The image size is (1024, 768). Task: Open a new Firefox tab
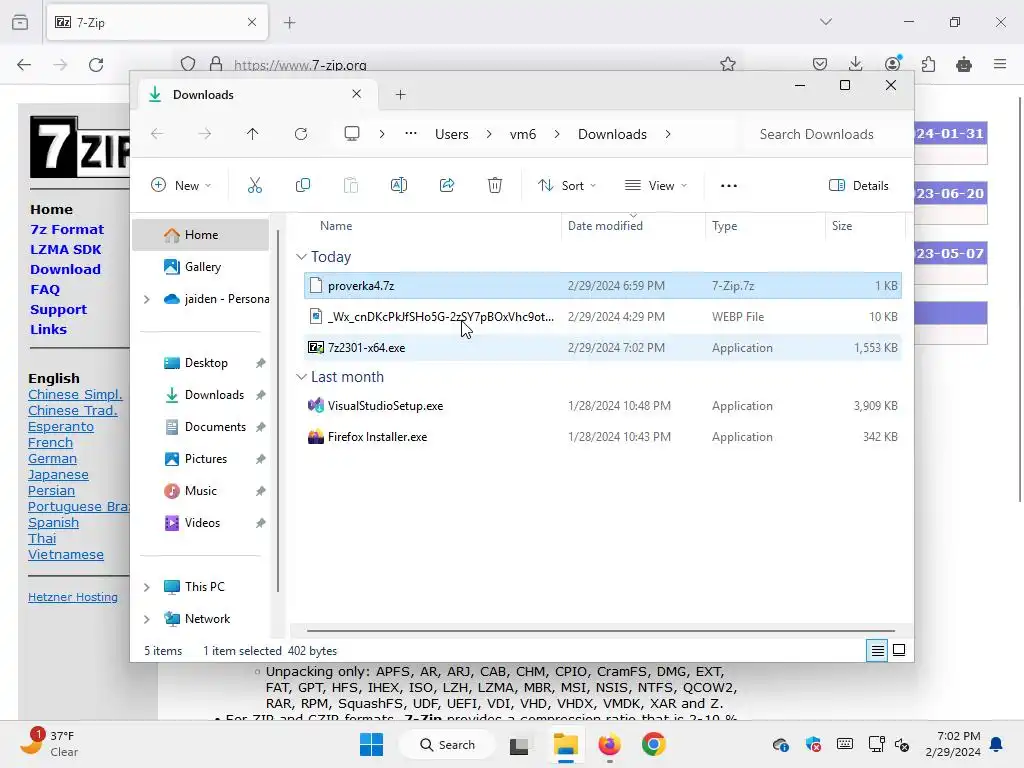[289, 23]
